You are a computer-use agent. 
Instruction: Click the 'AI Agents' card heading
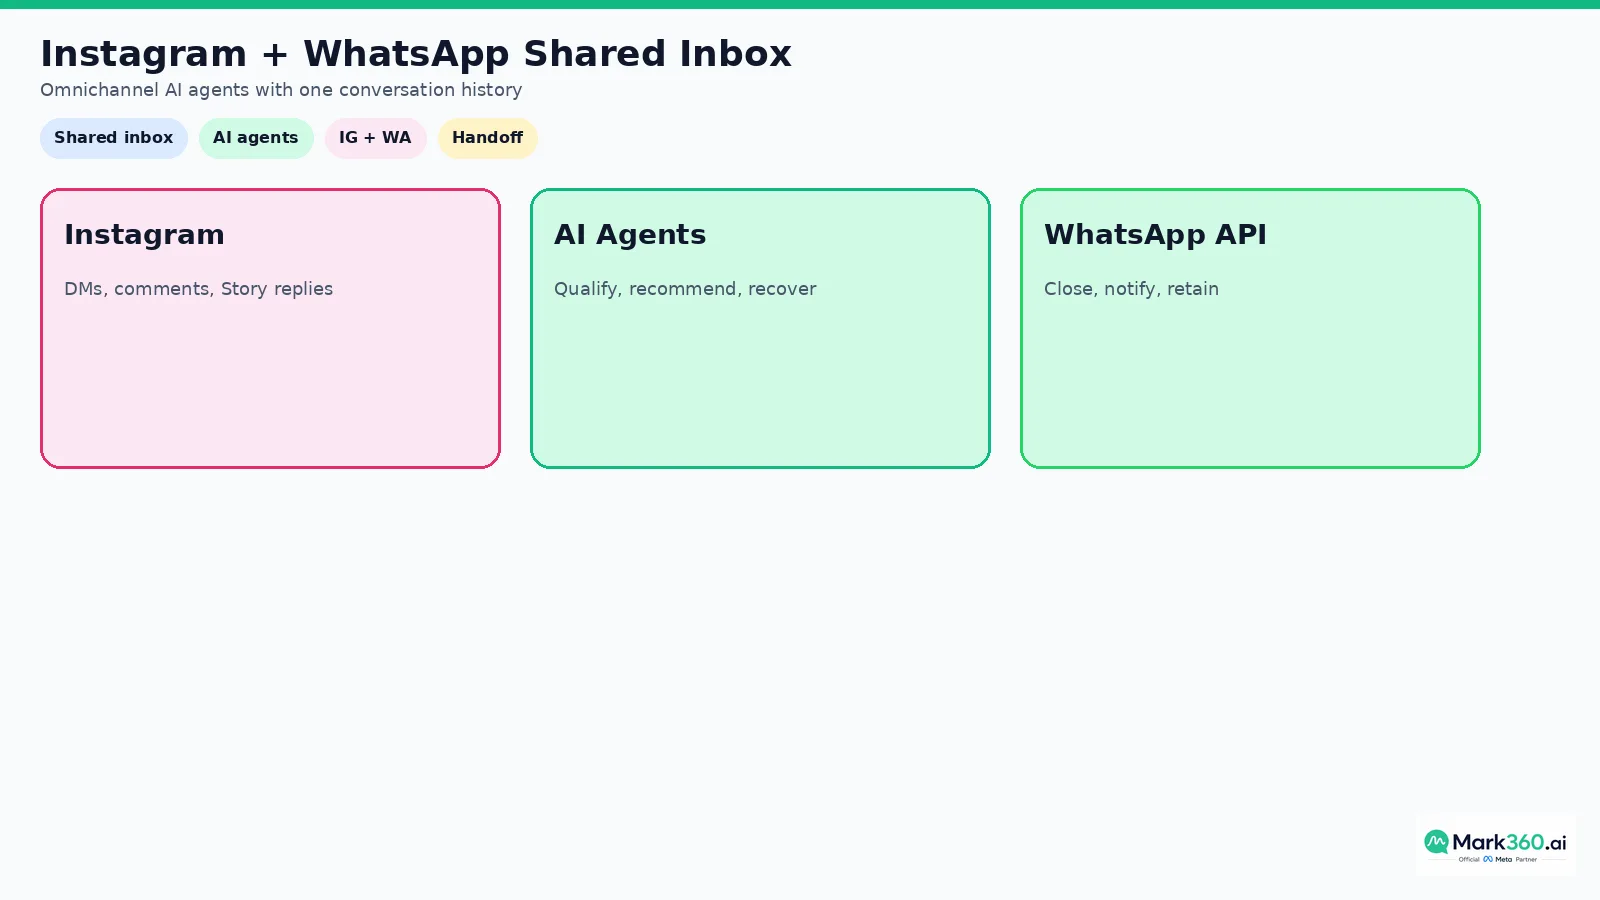coord(630,235)
